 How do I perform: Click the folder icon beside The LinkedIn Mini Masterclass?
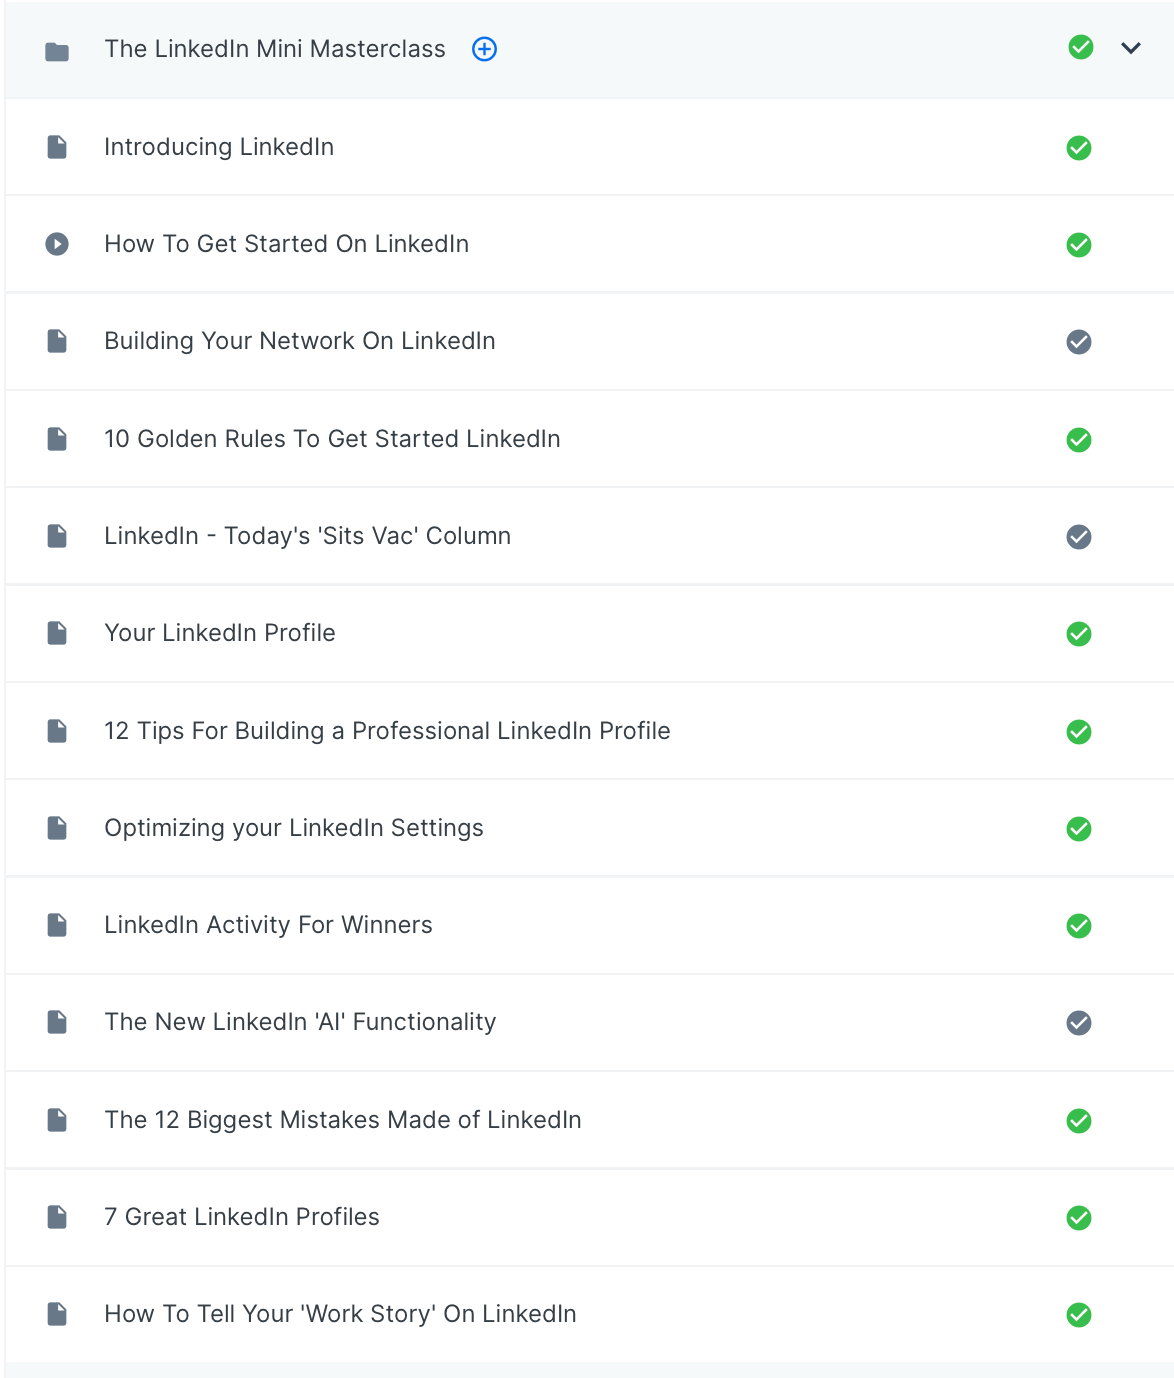(57, 51)
